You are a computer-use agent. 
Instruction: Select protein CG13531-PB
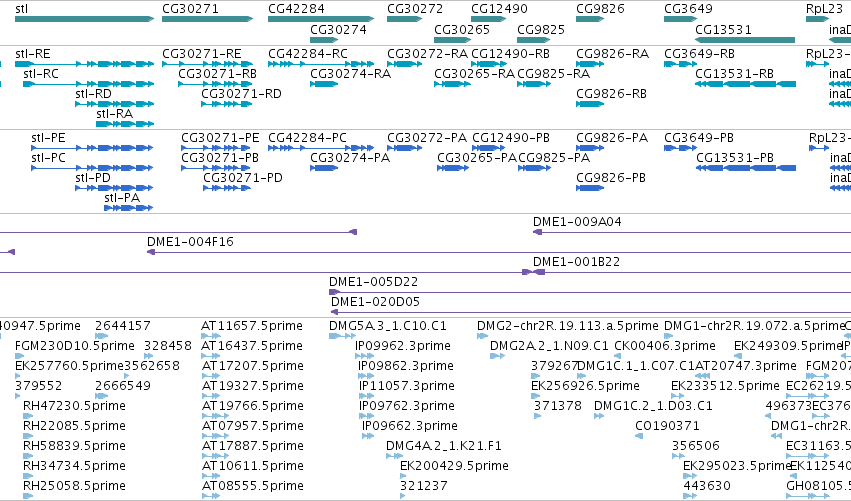point(735,158)
